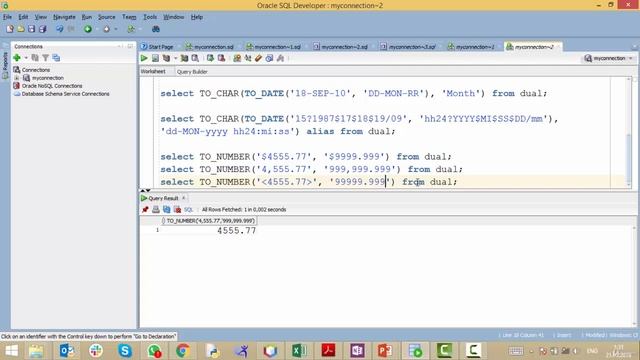Image resolution: width=640 pixels, height=360 pixels.
Task: Click the Schema Browser icon in Connections panel
Action: [56, 58]
